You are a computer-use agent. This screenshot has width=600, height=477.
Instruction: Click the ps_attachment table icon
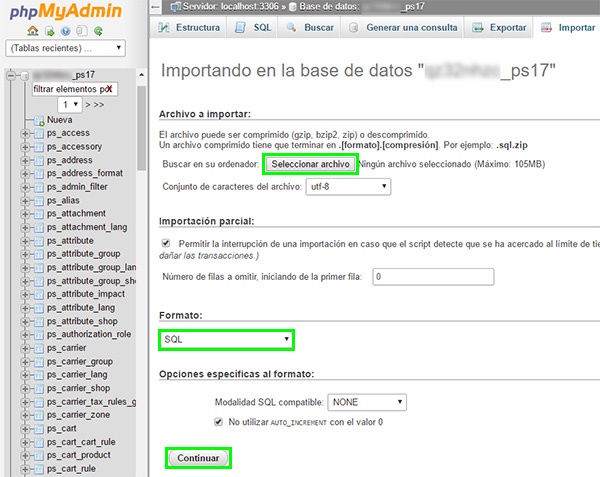tap(39, 214)
